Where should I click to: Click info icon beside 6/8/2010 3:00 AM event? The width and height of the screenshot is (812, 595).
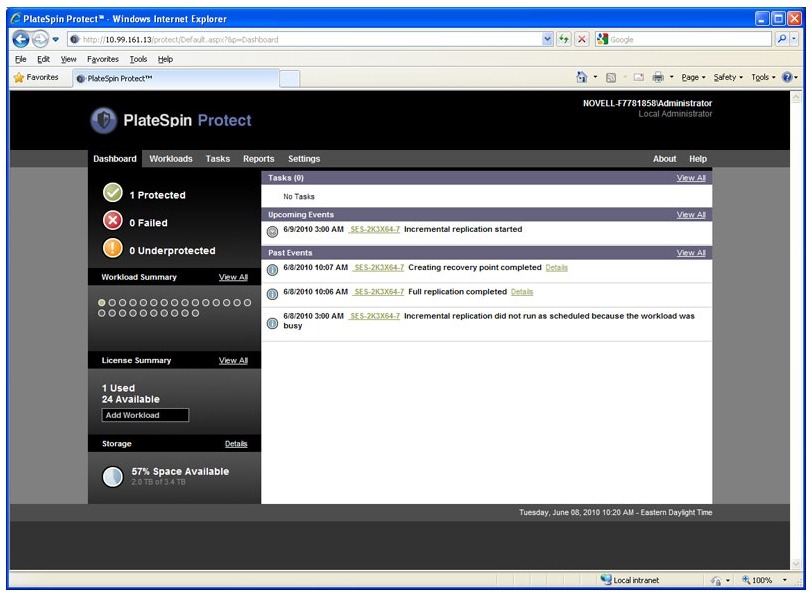click(x=272, y=324)
